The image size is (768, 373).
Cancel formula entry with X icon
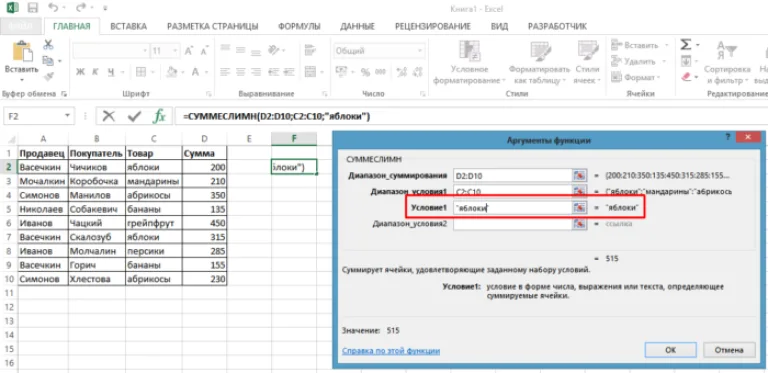(x=109, y=116)
